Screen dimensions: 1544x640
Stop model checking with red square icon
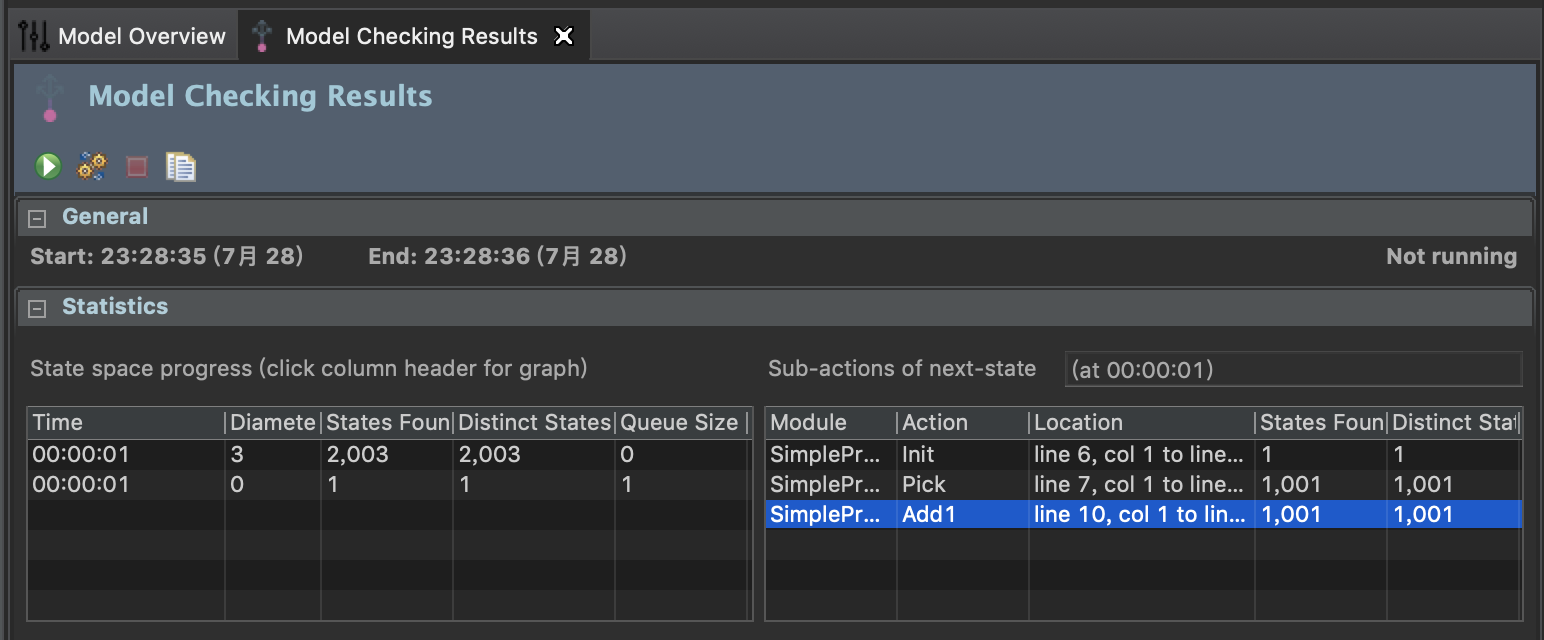click(x=137, y=167)
